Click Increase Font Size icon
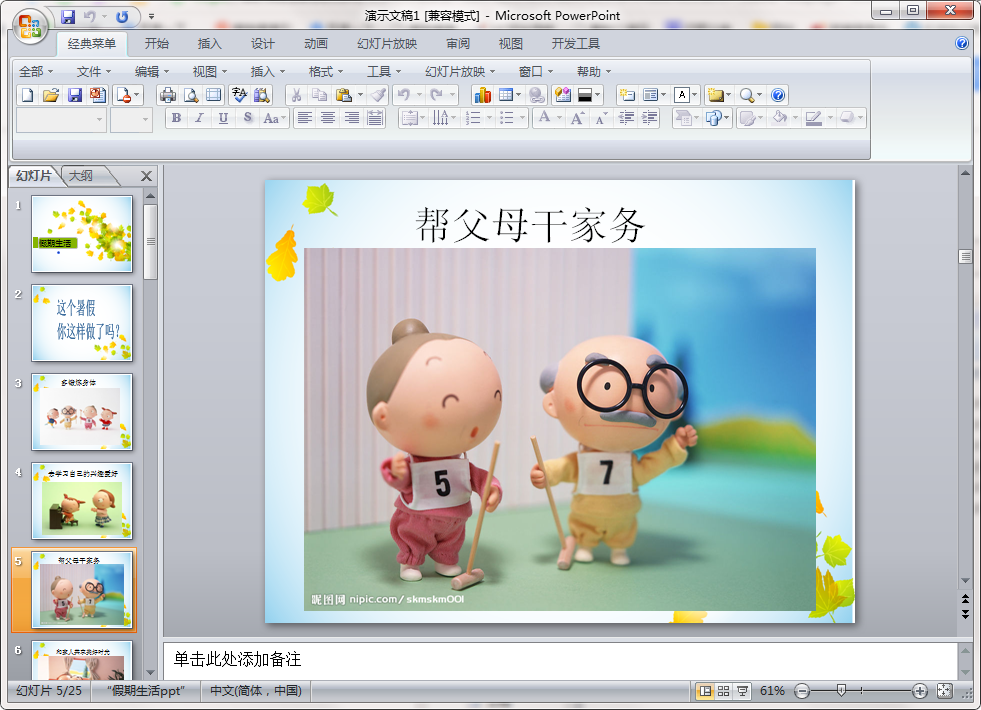The height and width of the screenshot is (710, 981). pos(577,118)
